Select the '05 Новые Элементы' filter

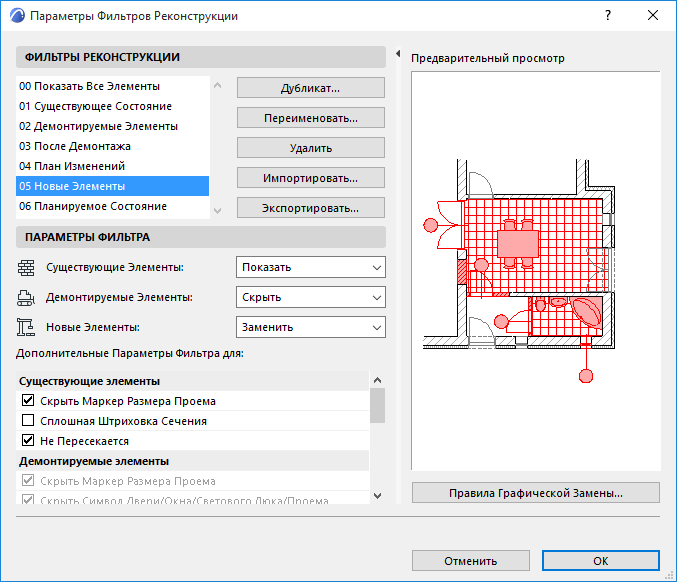(112, 186)
